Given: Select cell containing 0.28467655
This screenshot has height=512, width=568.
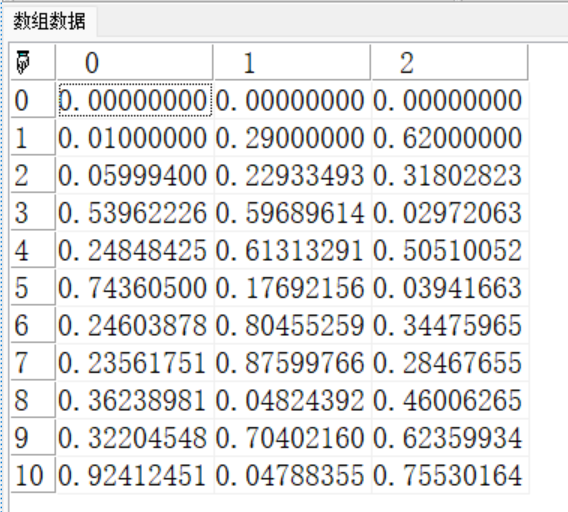Looking at the screenshot, I should point(450,363).
